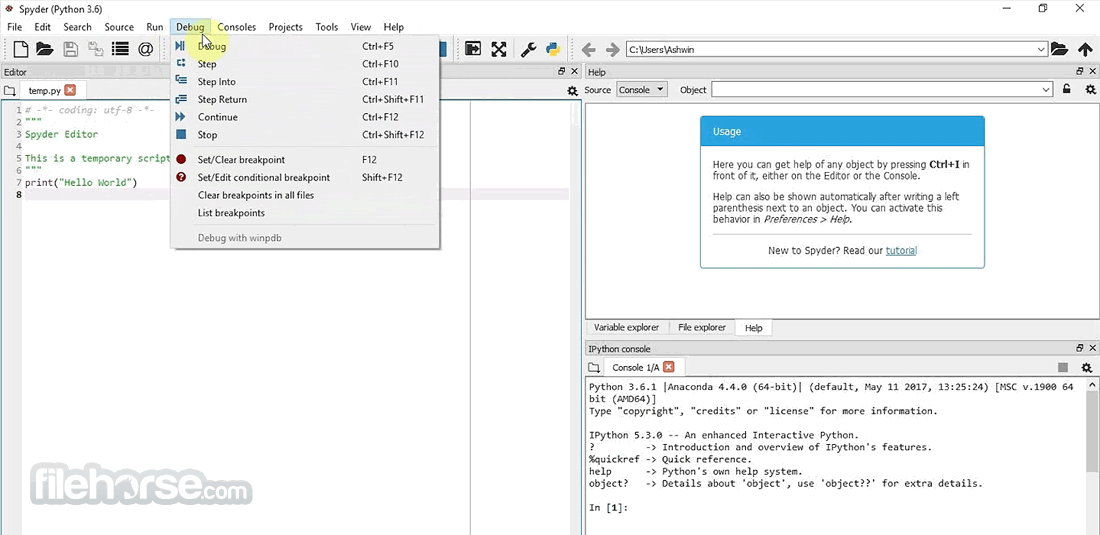Close the temp.py editor tab
The height and width of the screenshot is (535, 1100).
[x=69, y=90]
